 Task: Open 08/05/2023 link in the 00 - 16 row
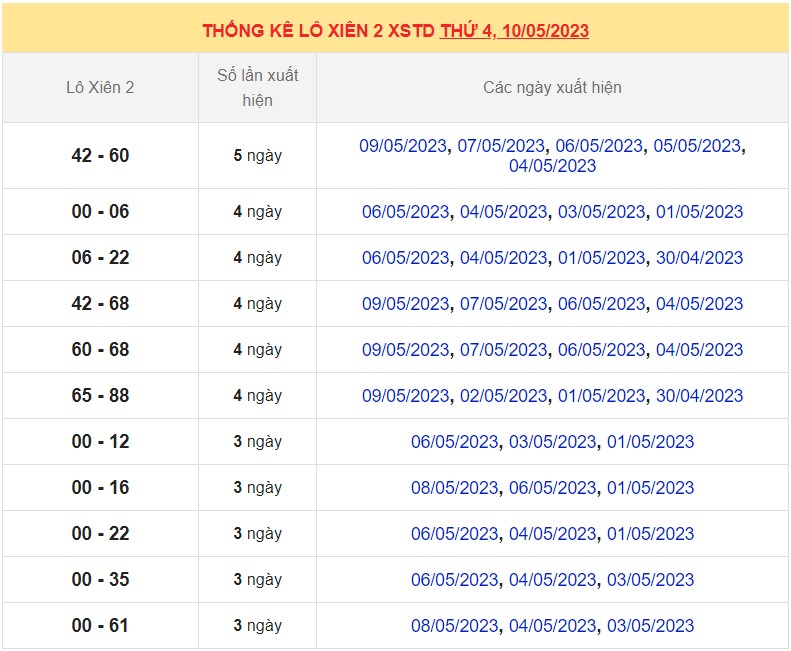point(454,488)
